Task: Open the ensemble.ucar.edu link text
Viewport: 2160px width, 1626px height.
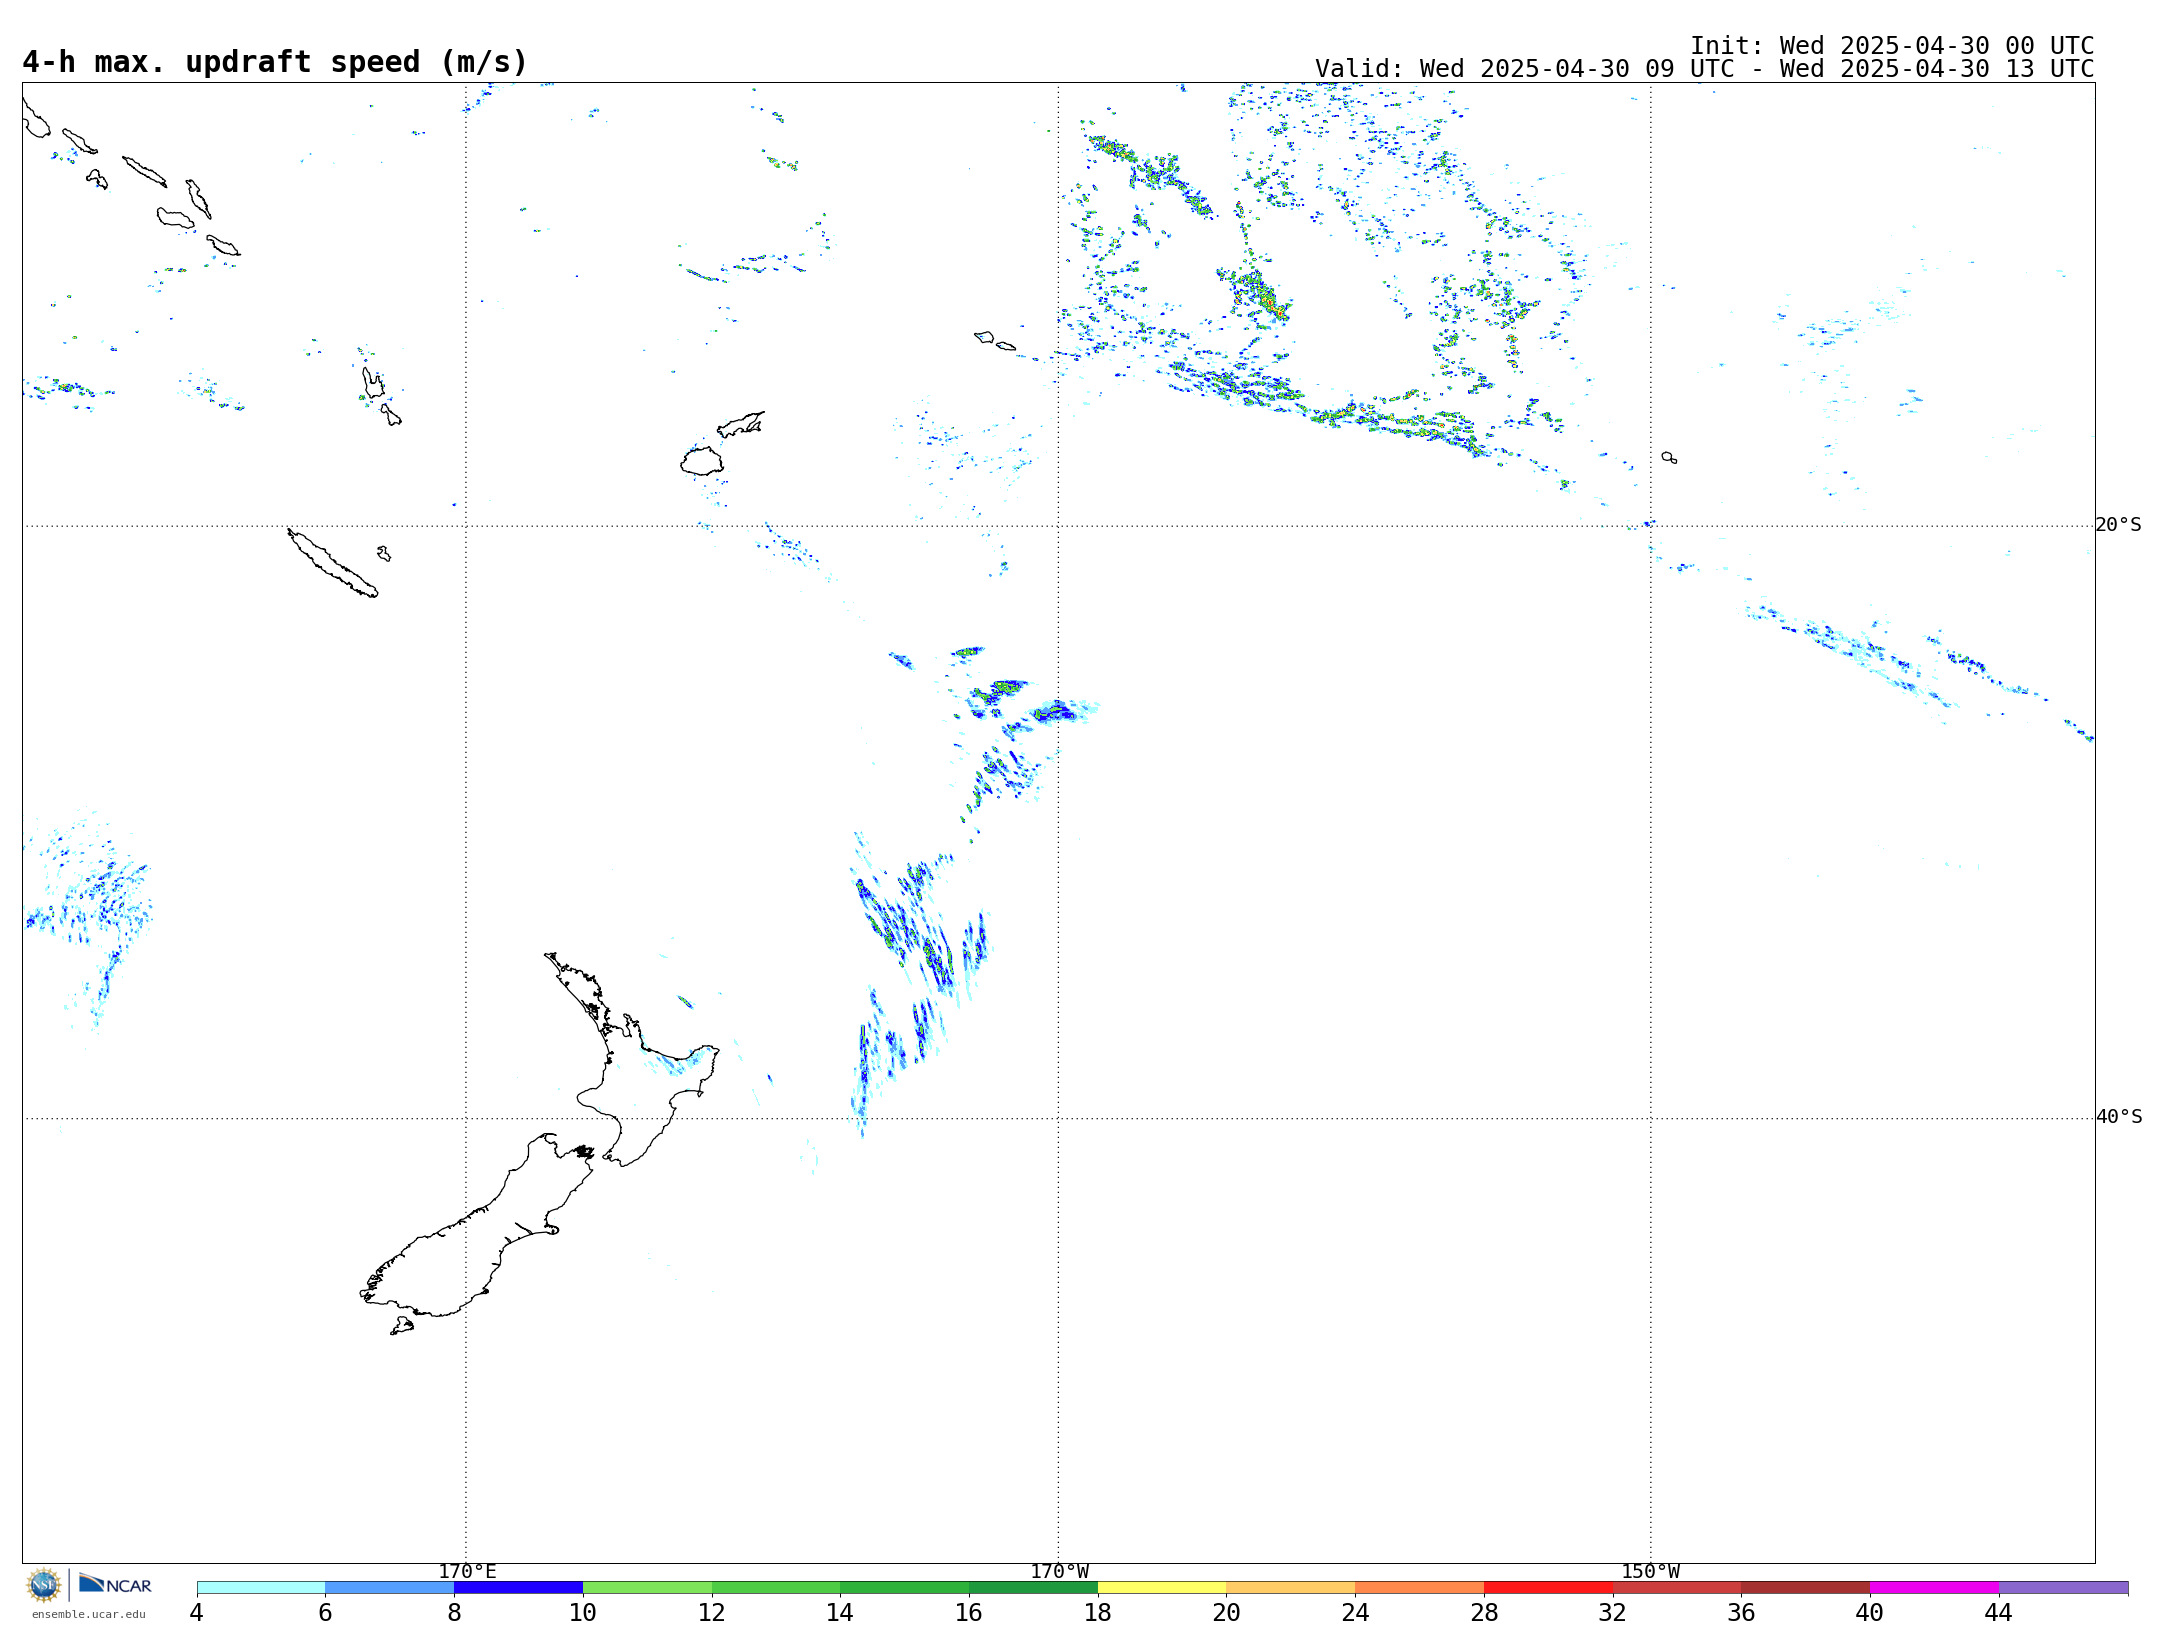Action: (x=88, y=1614)
